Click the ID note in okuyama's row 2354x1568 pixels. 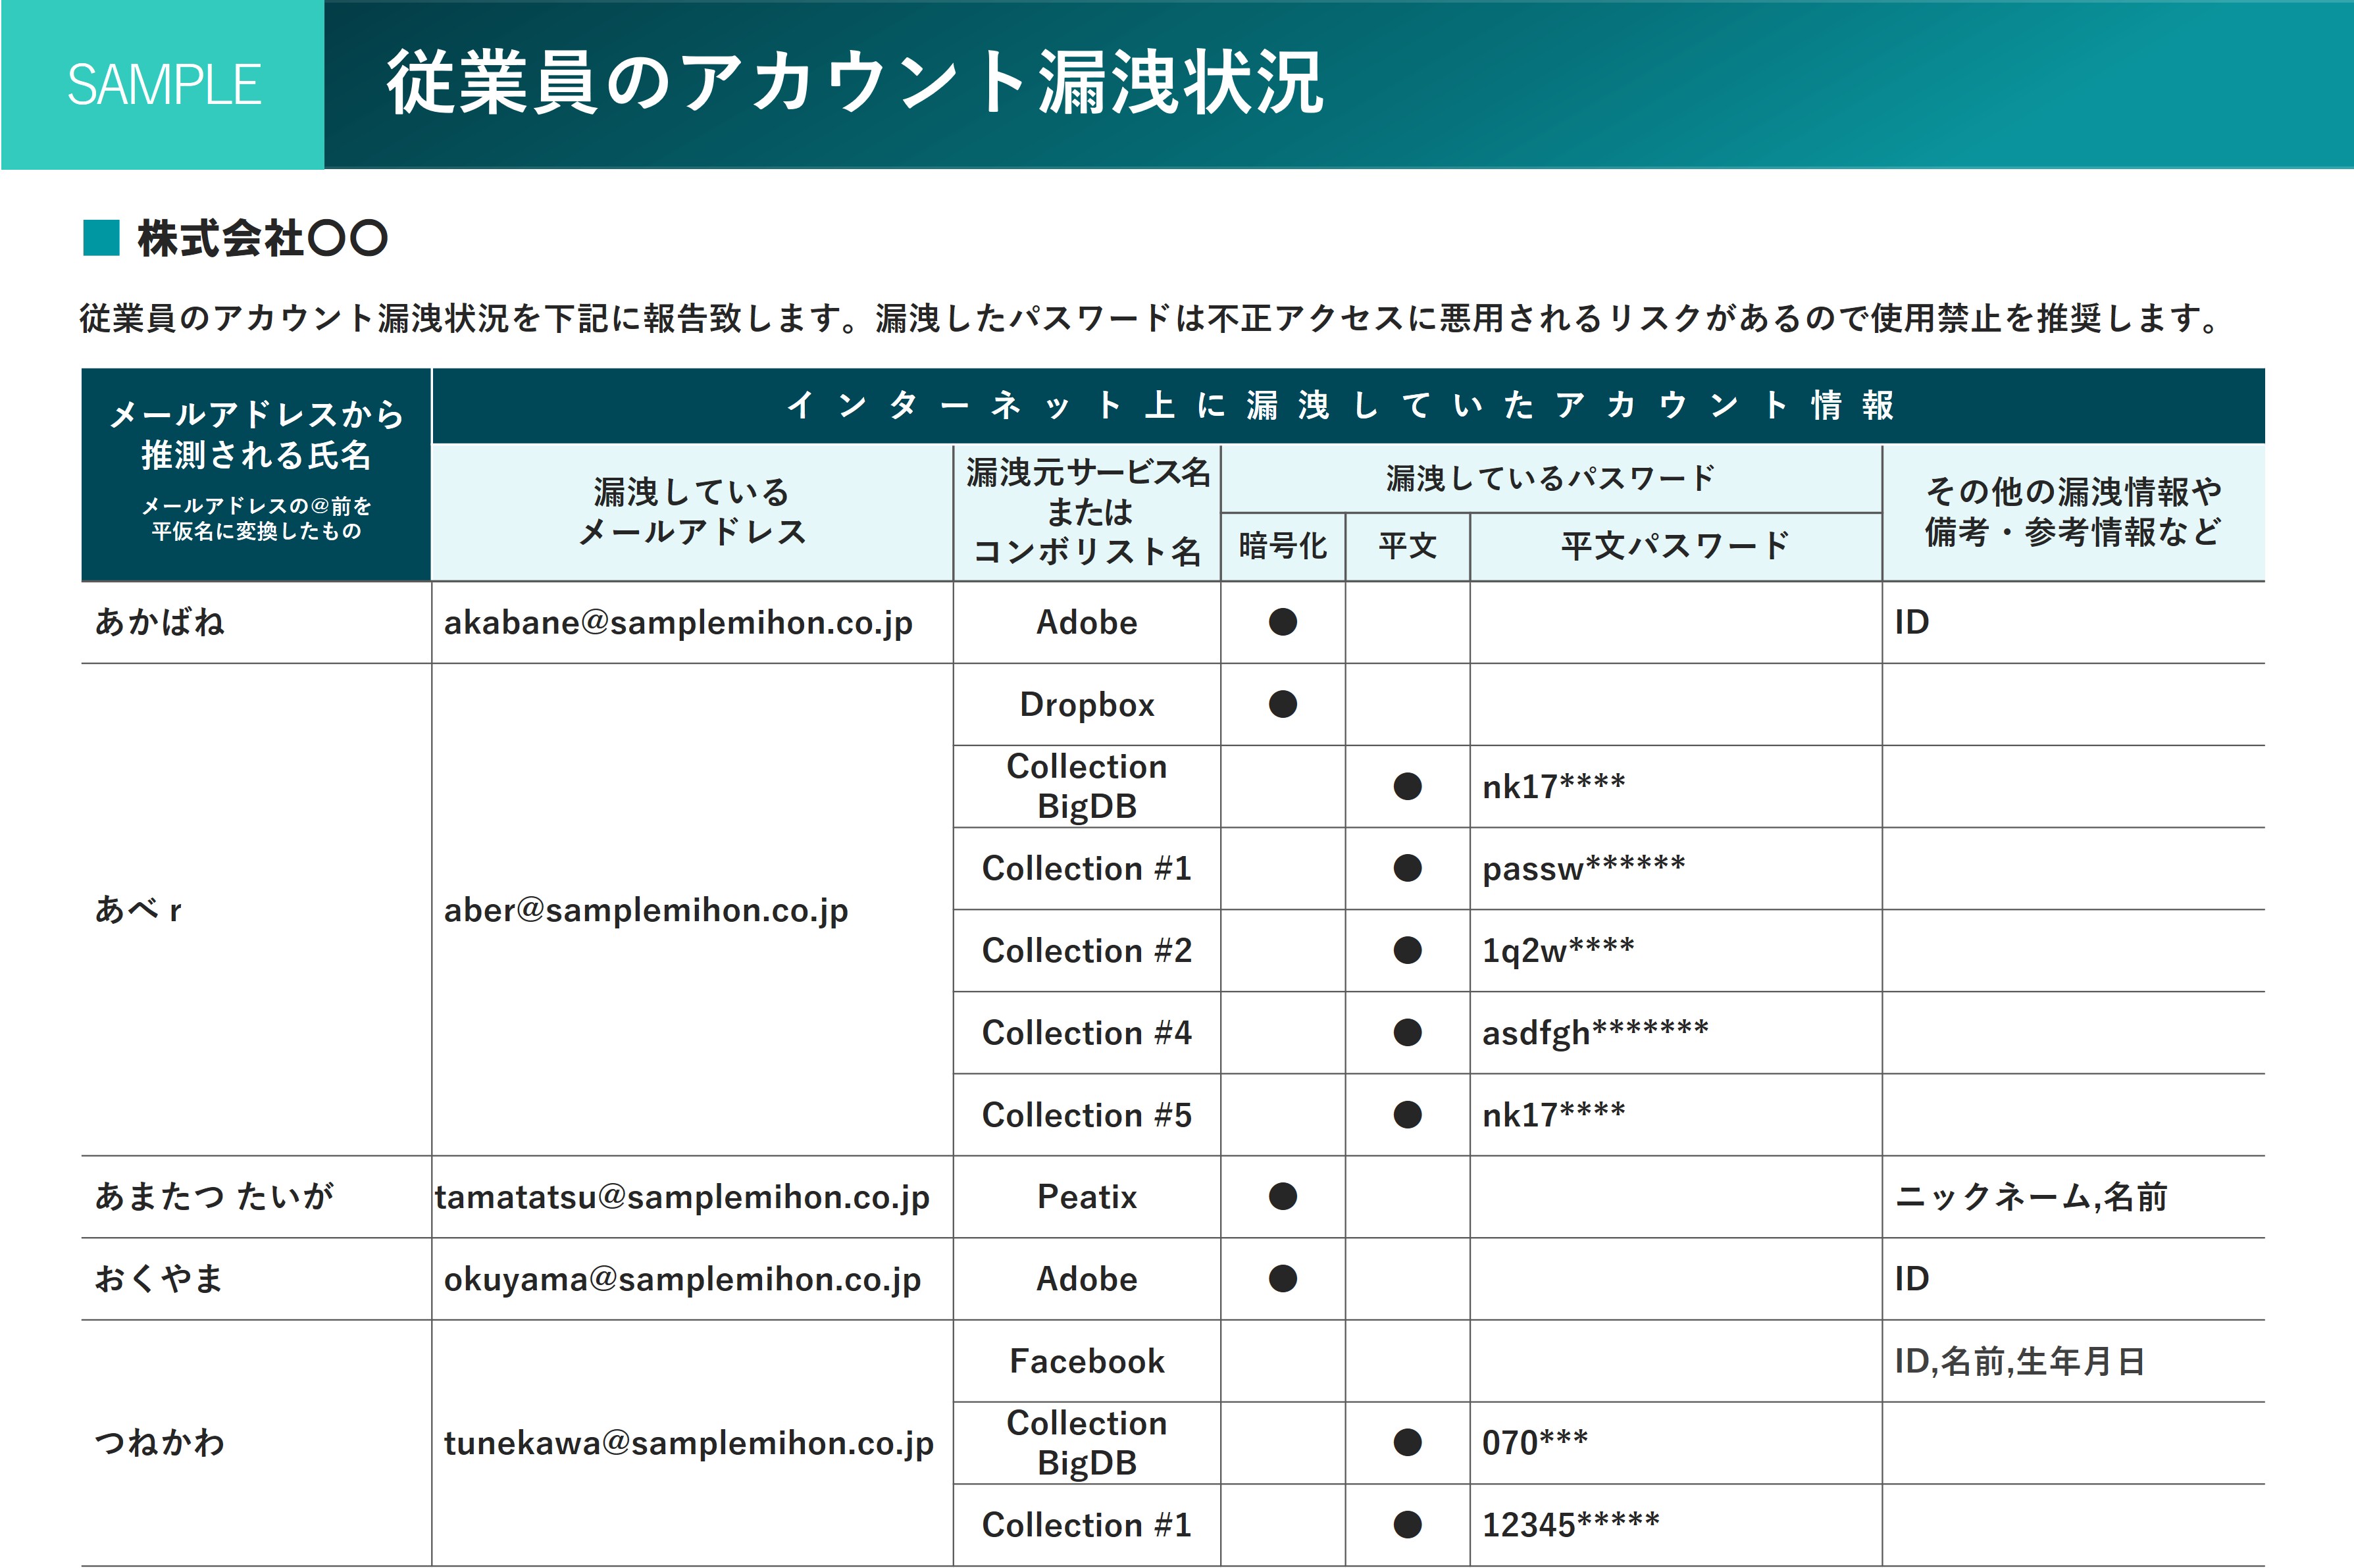(x=1911, y=1278)
